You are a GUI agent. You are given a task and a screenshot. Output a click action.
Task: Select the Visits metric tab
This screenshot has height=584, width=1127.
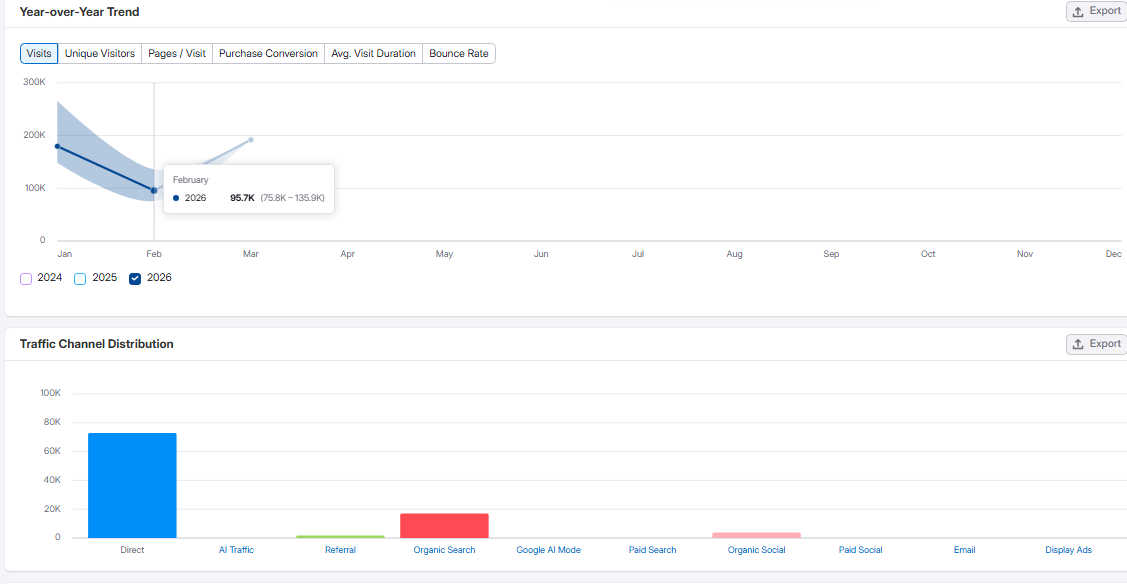coord(39,54)
